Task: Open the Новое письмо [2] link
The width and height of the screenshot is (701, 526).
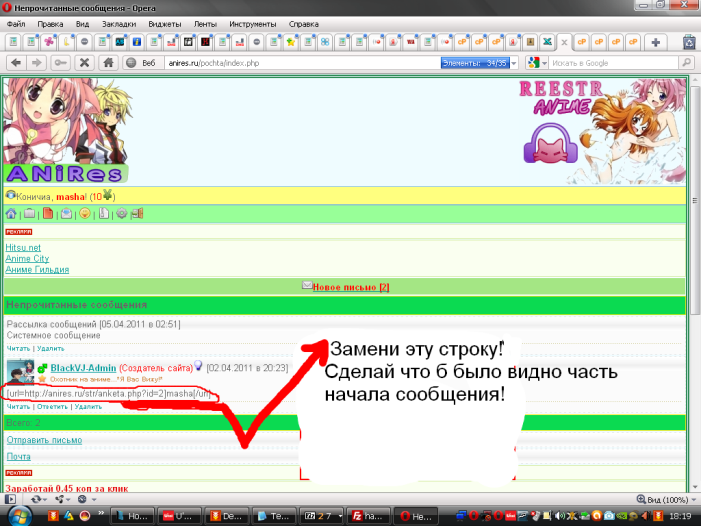Action: pyautogui.click(x=351, y=287)
